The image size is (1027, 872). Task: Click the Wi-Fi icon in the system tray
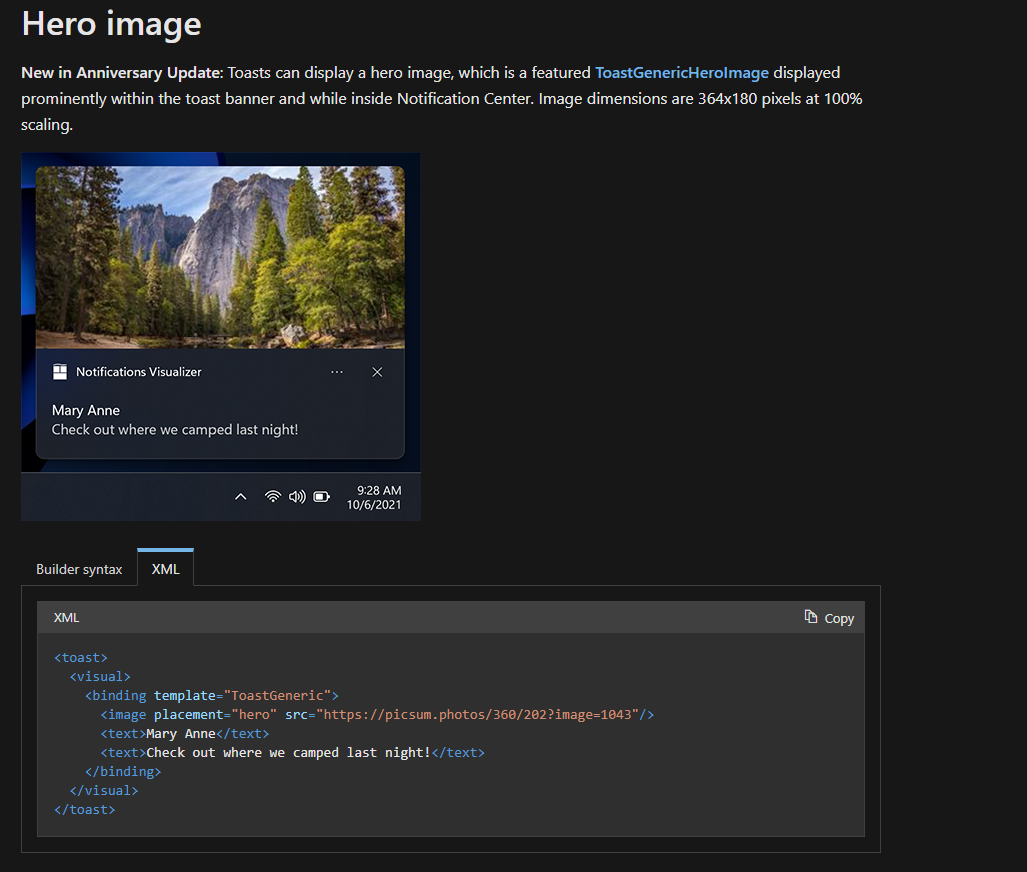point(273,496)
